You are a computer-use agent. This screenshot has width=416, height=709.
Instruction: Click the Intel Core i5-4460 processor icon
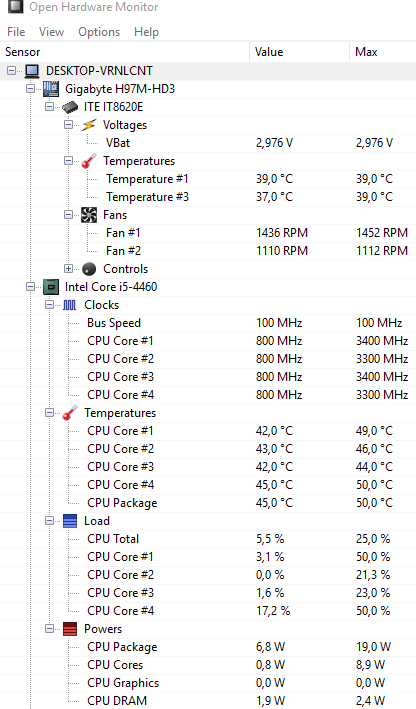click(x=51, y=287)
